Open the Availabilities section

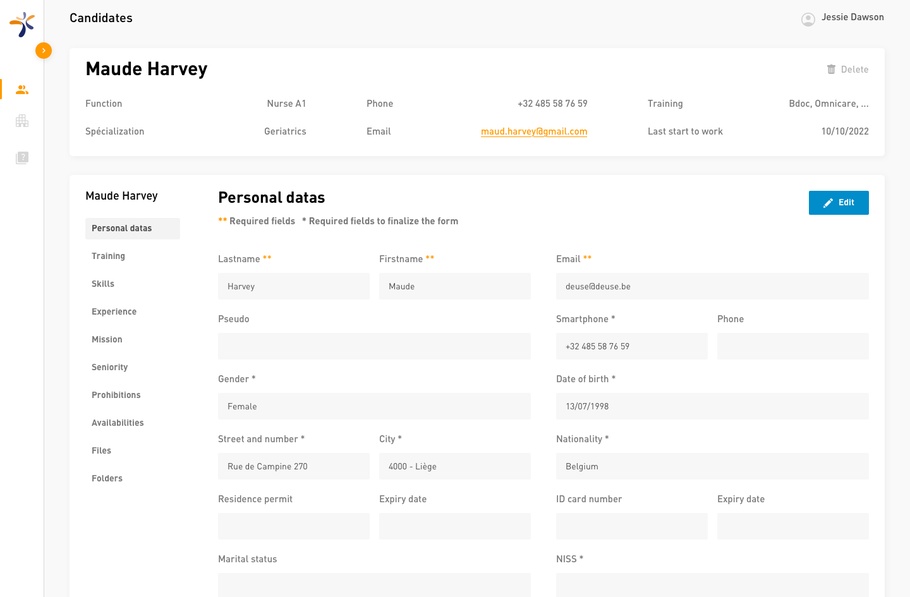pos(118,423)
